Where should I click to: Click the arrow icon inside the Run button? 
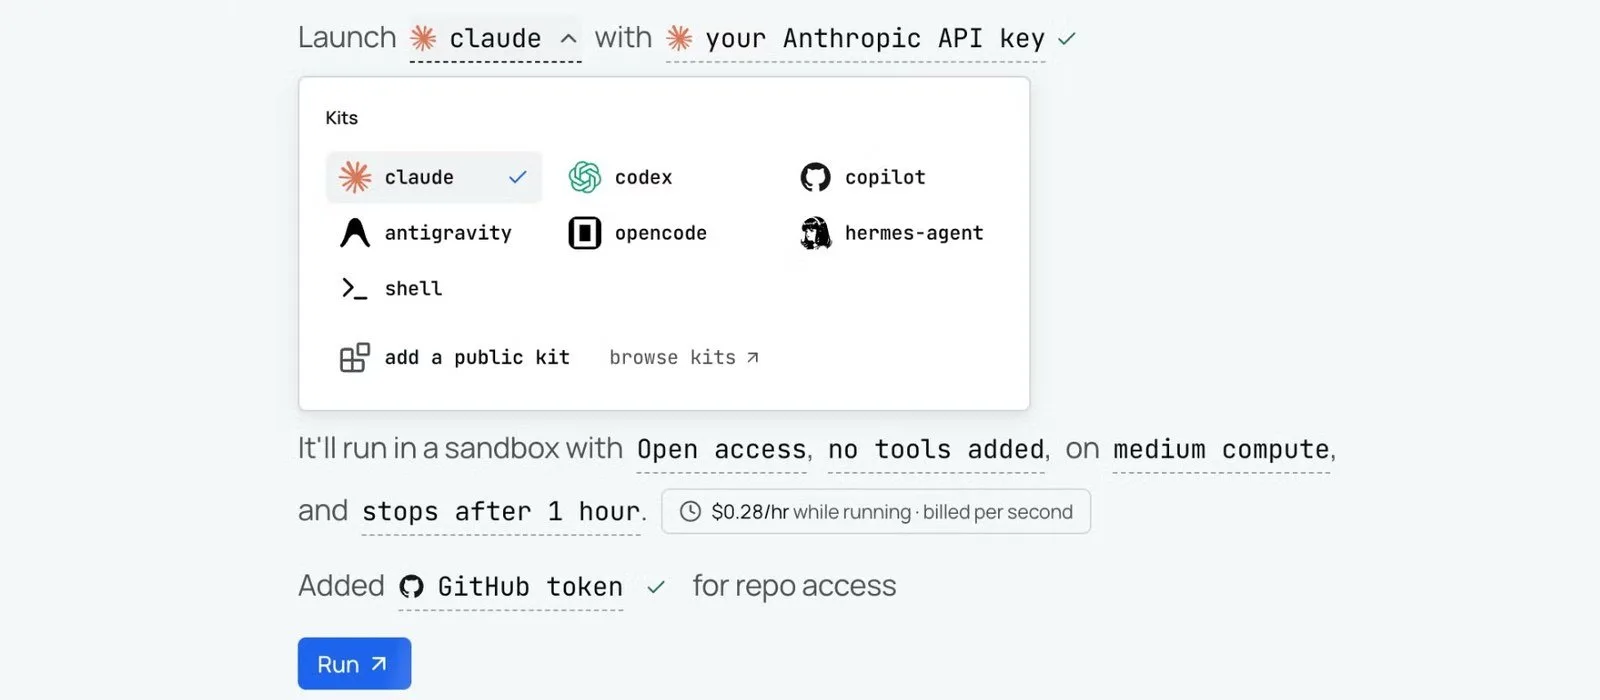(x=379, y=663)
